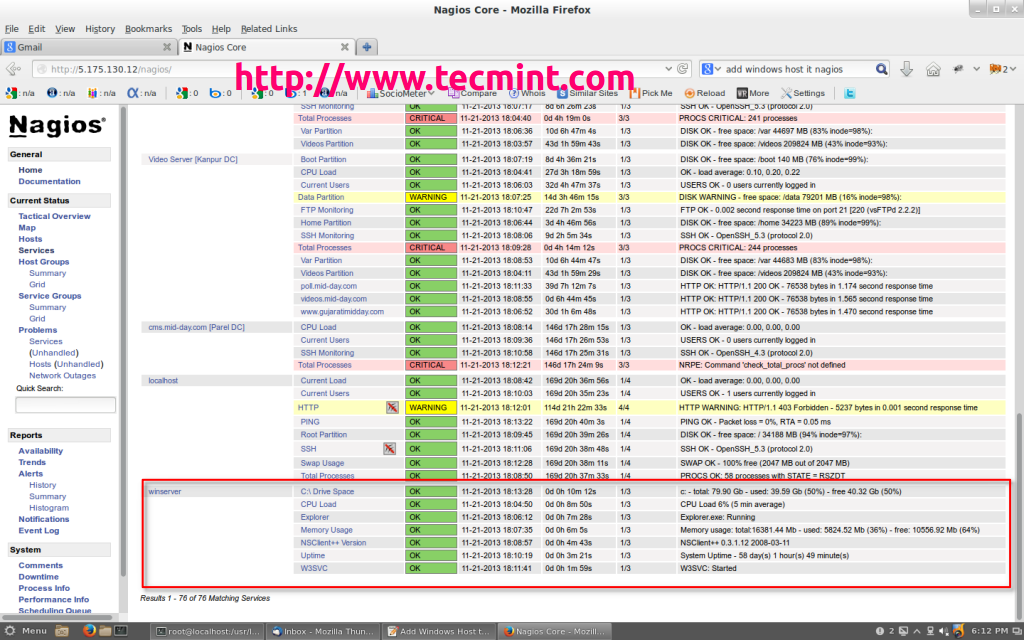Open the History menu

100,29
